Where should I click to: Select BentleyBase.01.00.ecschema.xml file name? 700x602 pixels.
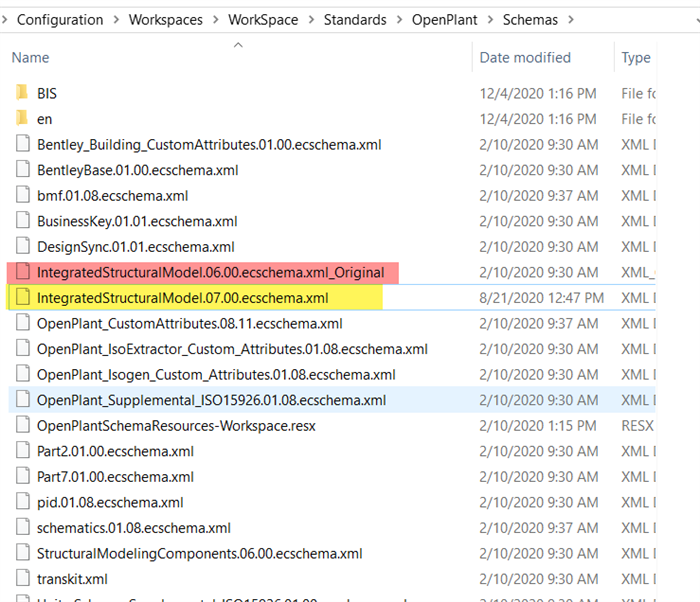tap(138, 170)
